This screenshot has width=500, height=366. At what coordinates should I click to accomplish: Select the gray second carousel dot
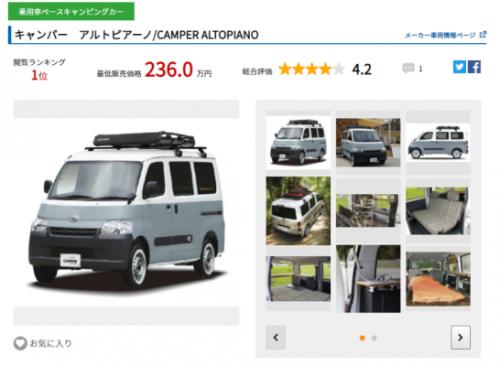click(x=374, y=338)
